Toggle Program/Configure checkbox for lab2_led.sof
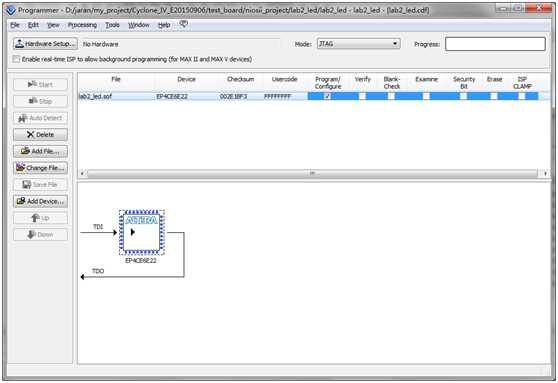Viewport: 558px width, 383px height. (x=328, y=96)
